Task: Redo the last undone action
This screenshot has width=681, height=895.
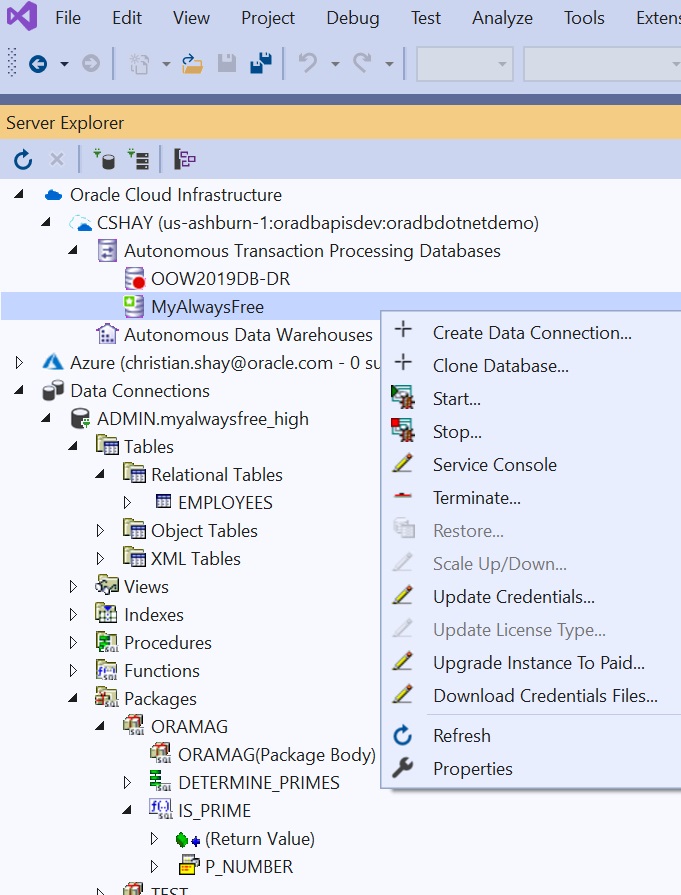Action: (362, 63)
